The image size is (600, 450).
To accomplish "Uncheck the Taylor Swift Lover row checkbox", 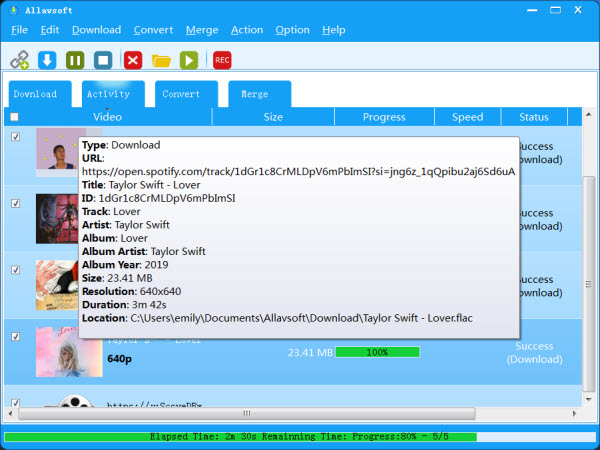I will click(x=15, y=336).
